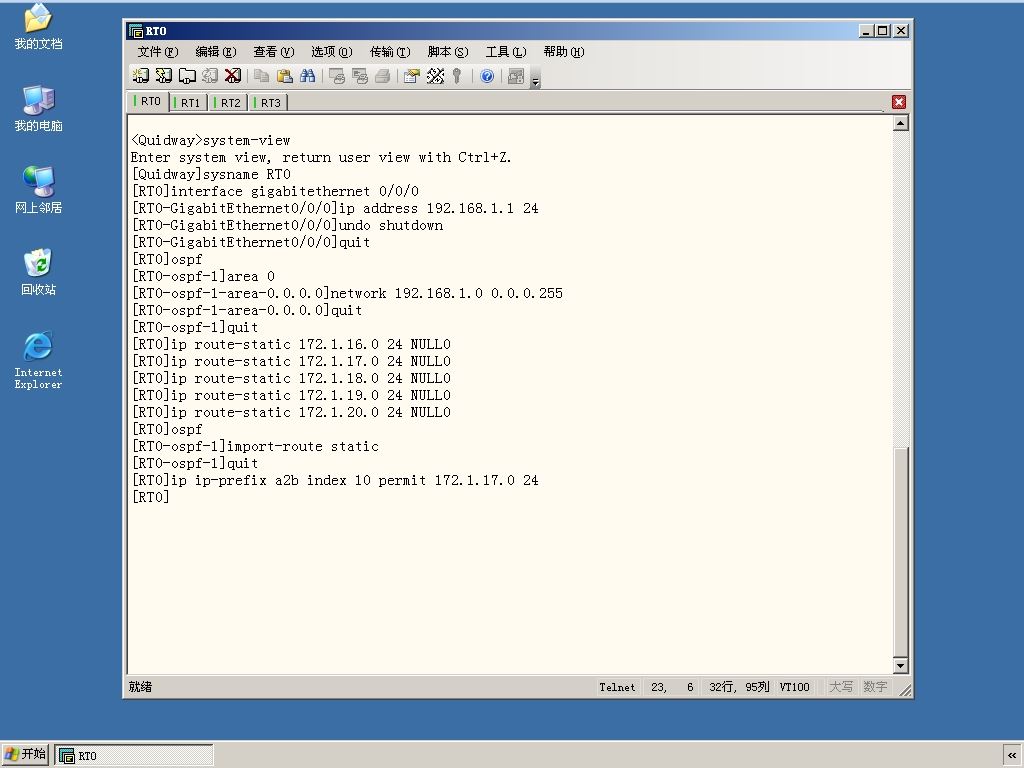Click the 'ip address 192.168.1.1 24' line
This screenshot has width=1024, height=768.
click(x=334, y=208)
